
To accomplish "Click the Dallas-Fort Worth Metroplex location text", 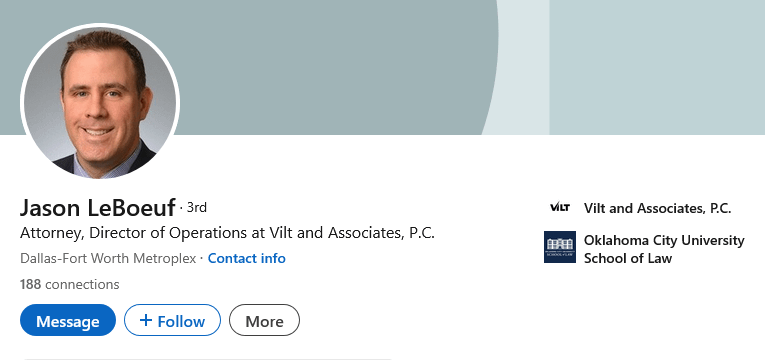I will [x=108, y=258].
